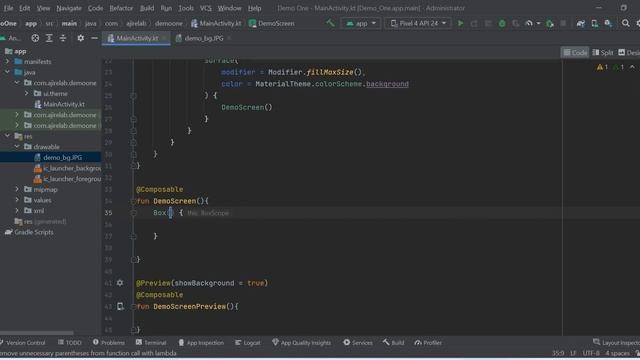This screenshot has height=360, width=640.
Task: Click the LF line separator status entry
Action: (x=573, y=353)
